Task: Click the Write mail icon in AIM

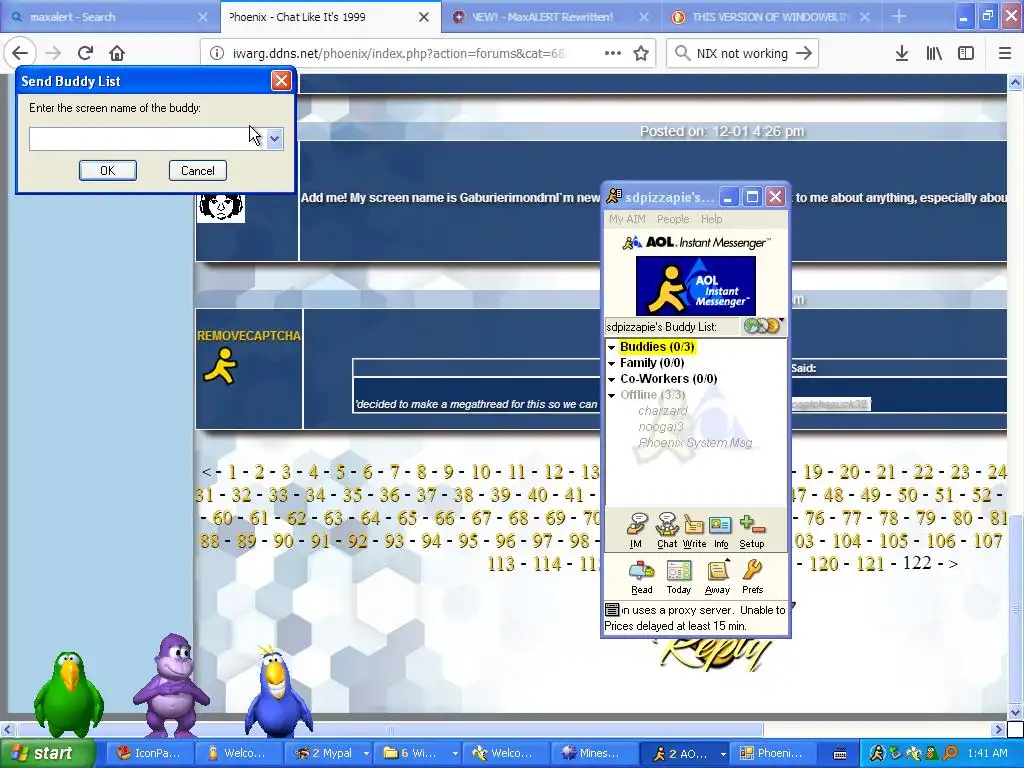Action: click(x=694, y=530)
